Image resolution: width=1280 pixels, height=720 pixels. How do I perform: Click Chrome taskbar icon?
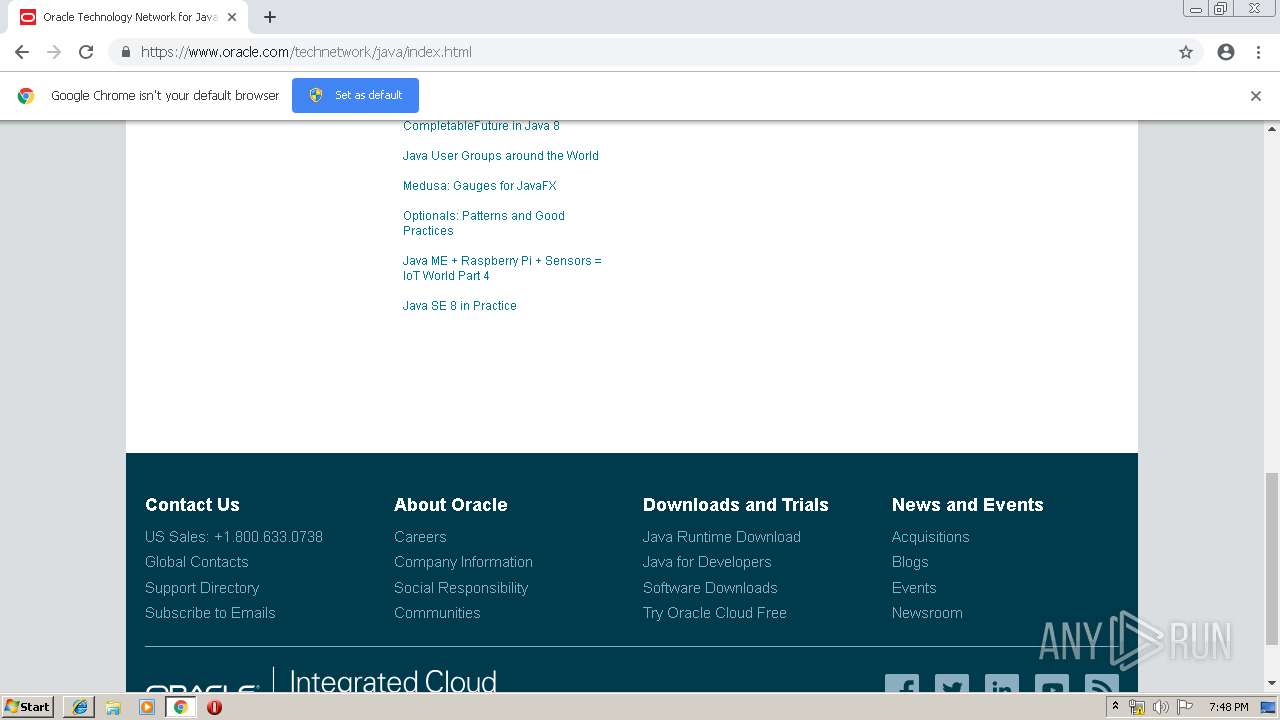181,707
